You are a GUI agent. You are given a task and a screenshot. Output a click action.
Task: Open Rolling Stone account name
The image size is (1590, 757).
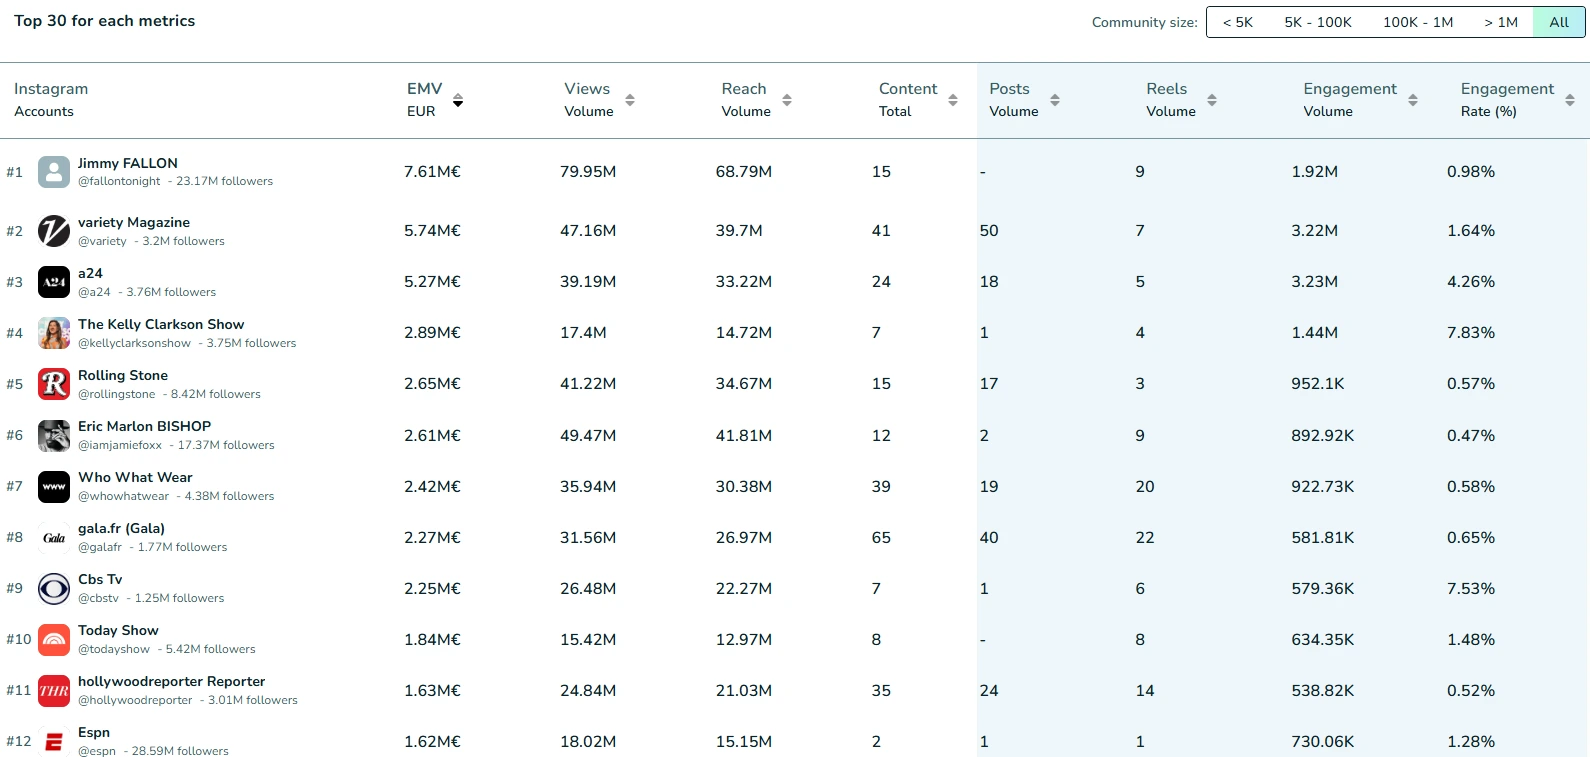(123, 375)
